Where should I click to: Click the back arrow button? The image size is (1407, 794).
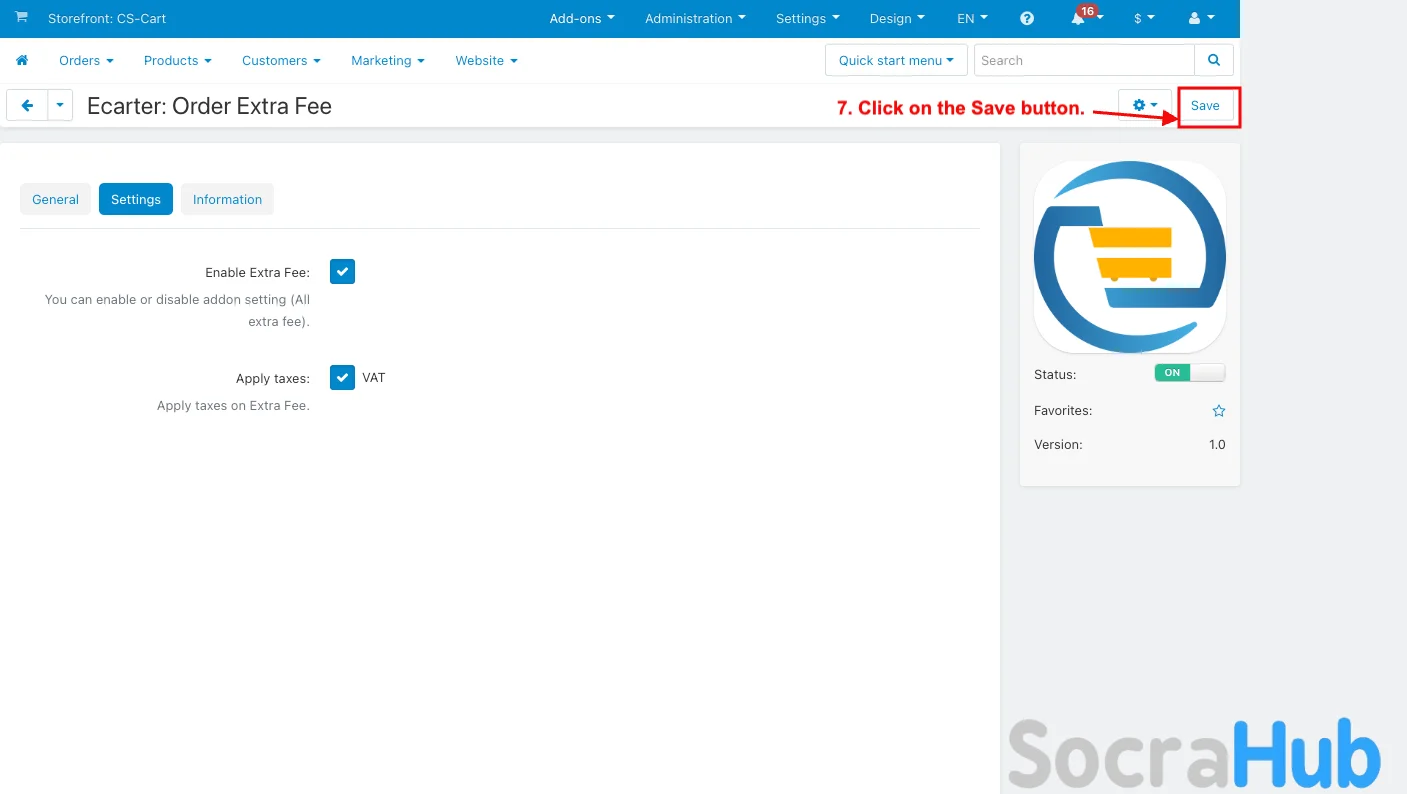(x=27, y=105)
